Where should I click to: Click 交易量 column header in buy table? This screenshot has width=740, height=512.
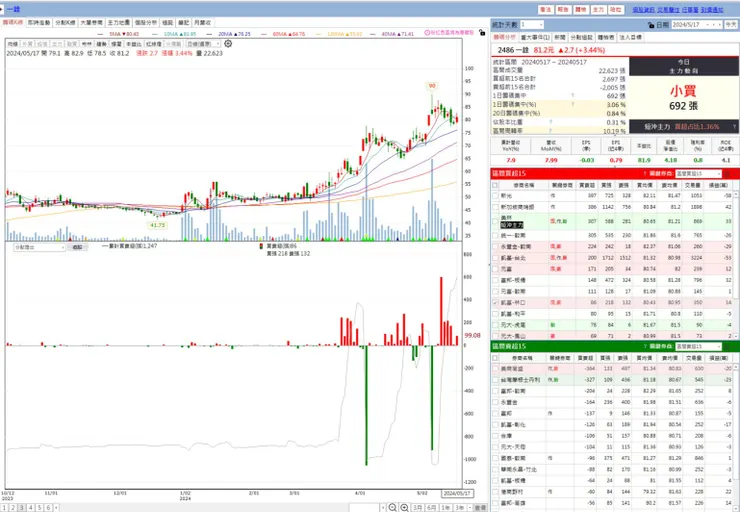(692, 185)
